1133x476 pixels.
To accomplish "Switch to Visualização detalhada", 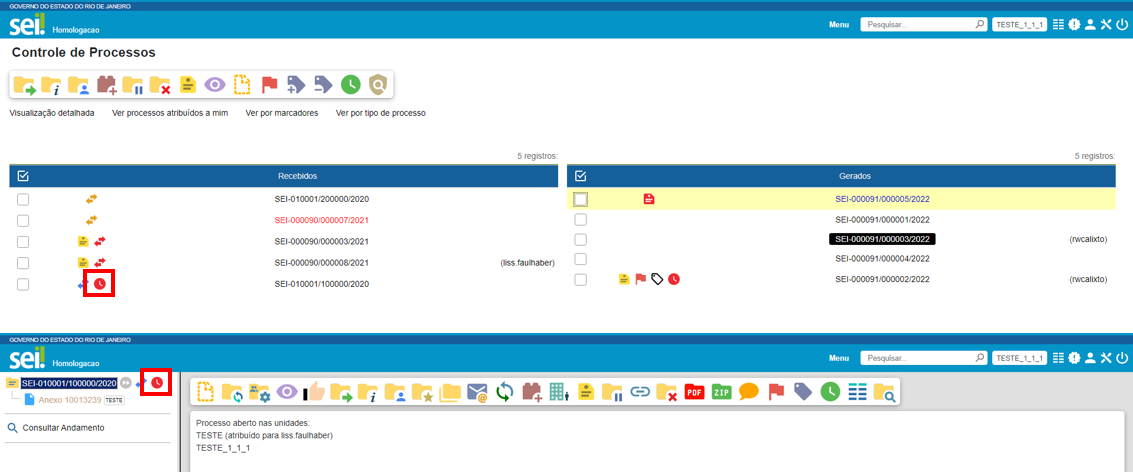I will [52, 113].
